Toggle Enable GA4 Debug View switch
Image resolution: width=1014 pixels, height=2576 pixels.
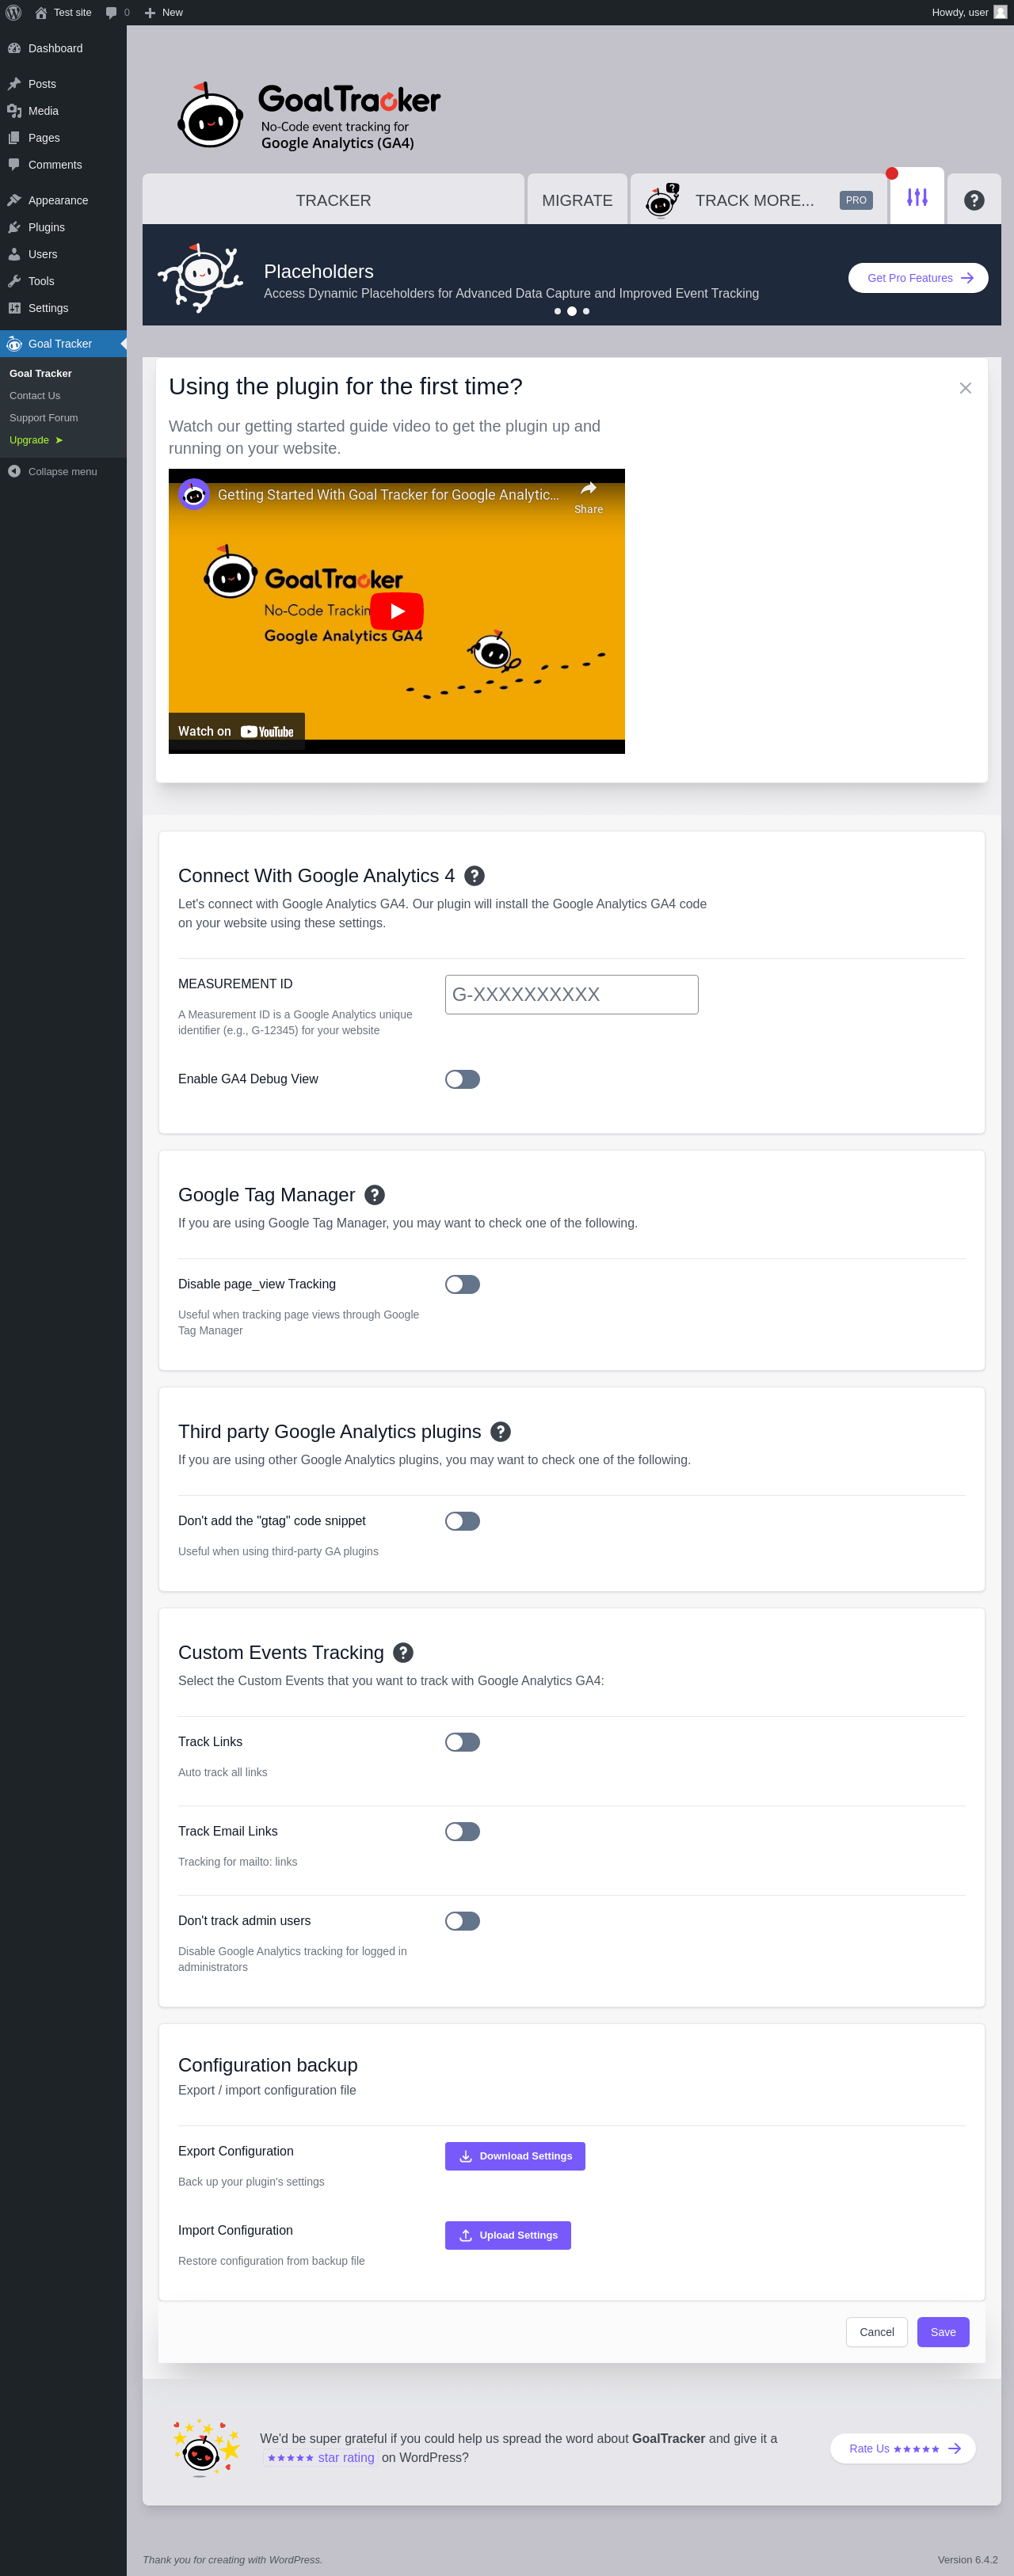(462, 1079)
